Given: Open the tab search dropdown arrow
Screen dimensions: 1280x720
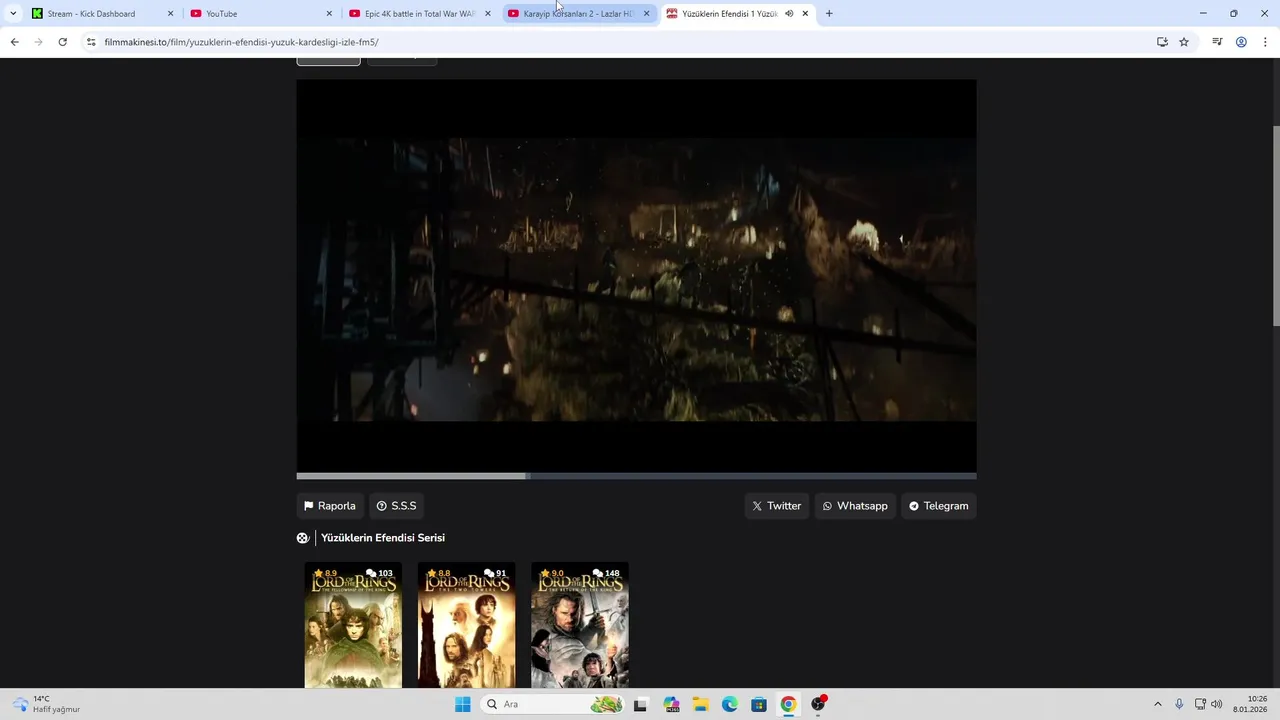Looking at the screenshot, I should [x=13, y=13].
